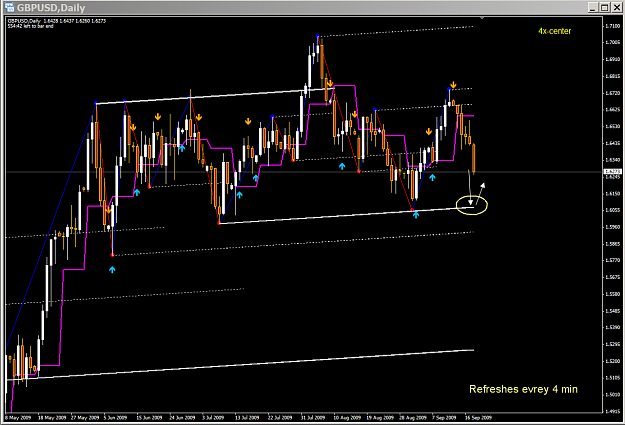Image resolution: width=625 pixels, height=425 pixels.
Task: Maximize the GBPUSD,Daily chart window
Action: 605,8
